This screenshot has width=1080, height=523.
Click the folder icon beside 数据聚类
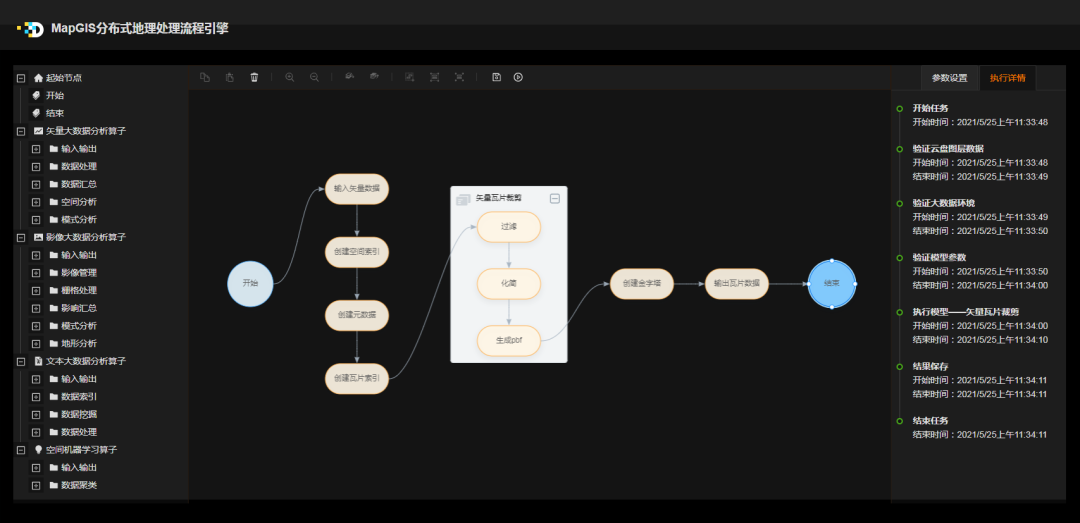pos(54,485)
